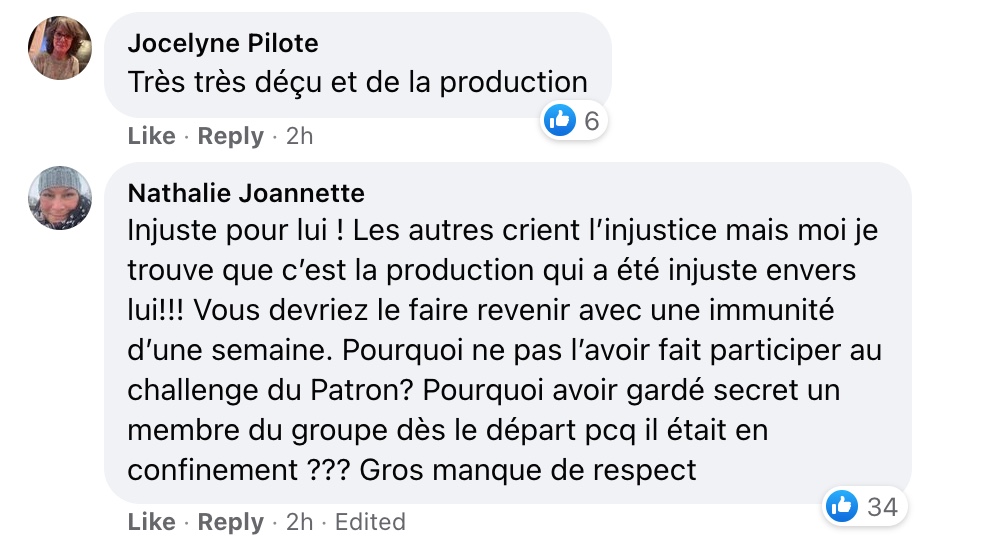The height and width of the screenshot is (538, 988).
Task: View the 34 reactions count
Action: pos(882,507)
